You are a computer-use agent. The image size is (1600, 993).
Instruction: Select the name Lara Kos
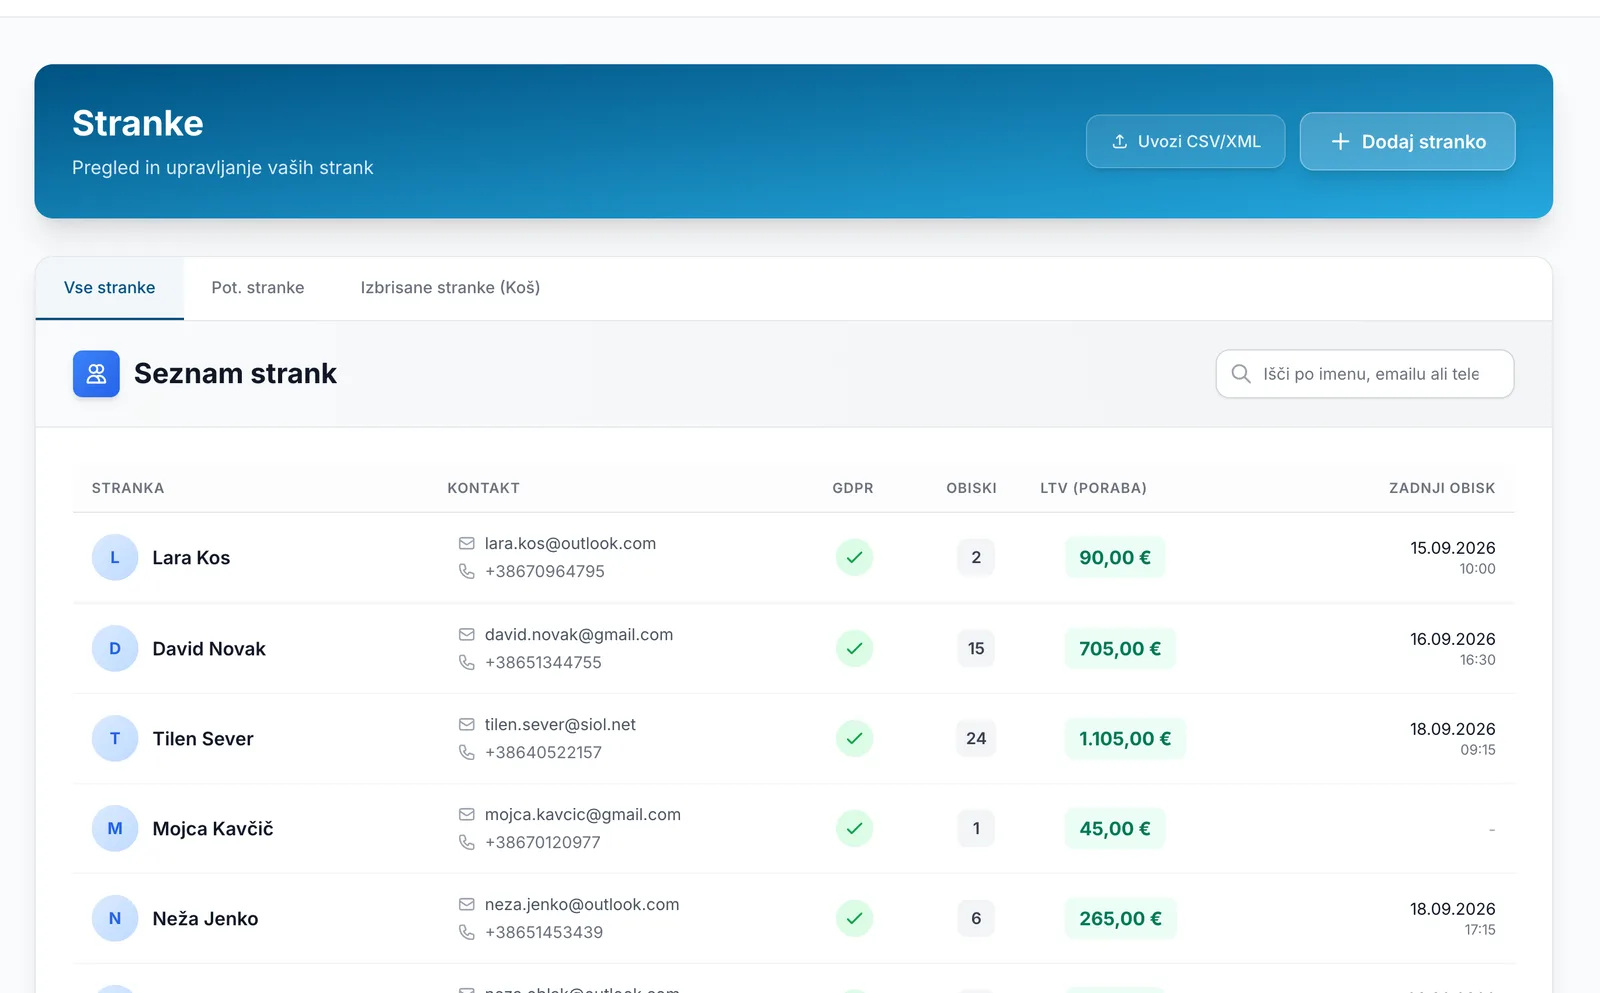[x=191, y=558]
